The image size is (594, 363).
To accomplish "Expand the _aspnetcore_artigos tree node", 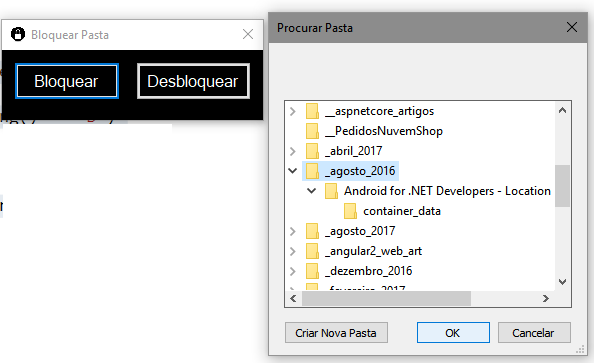I will (x=292, y=111).
